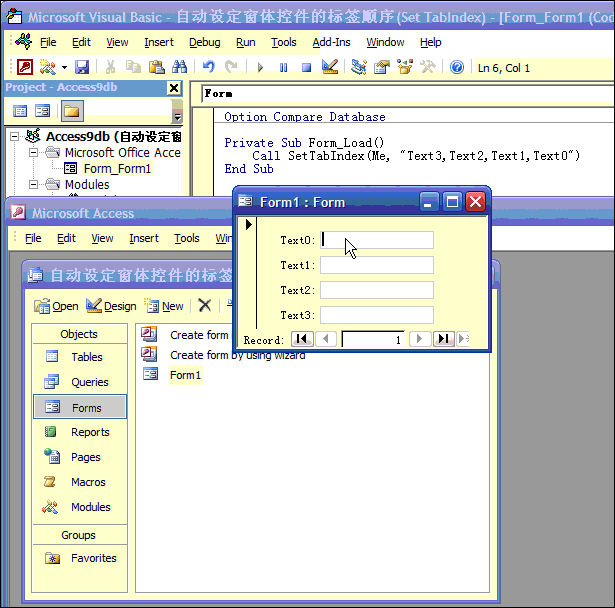Open Insert menu in Microsoft Access window
This screenshot has height=608, width=615.
144,238
